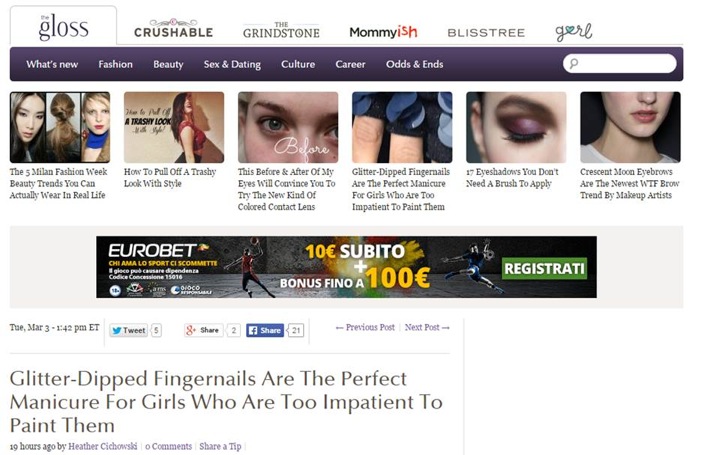The image size is (709, 455).
Task: Open the Fashion menu item
Action: pos(116,64)
